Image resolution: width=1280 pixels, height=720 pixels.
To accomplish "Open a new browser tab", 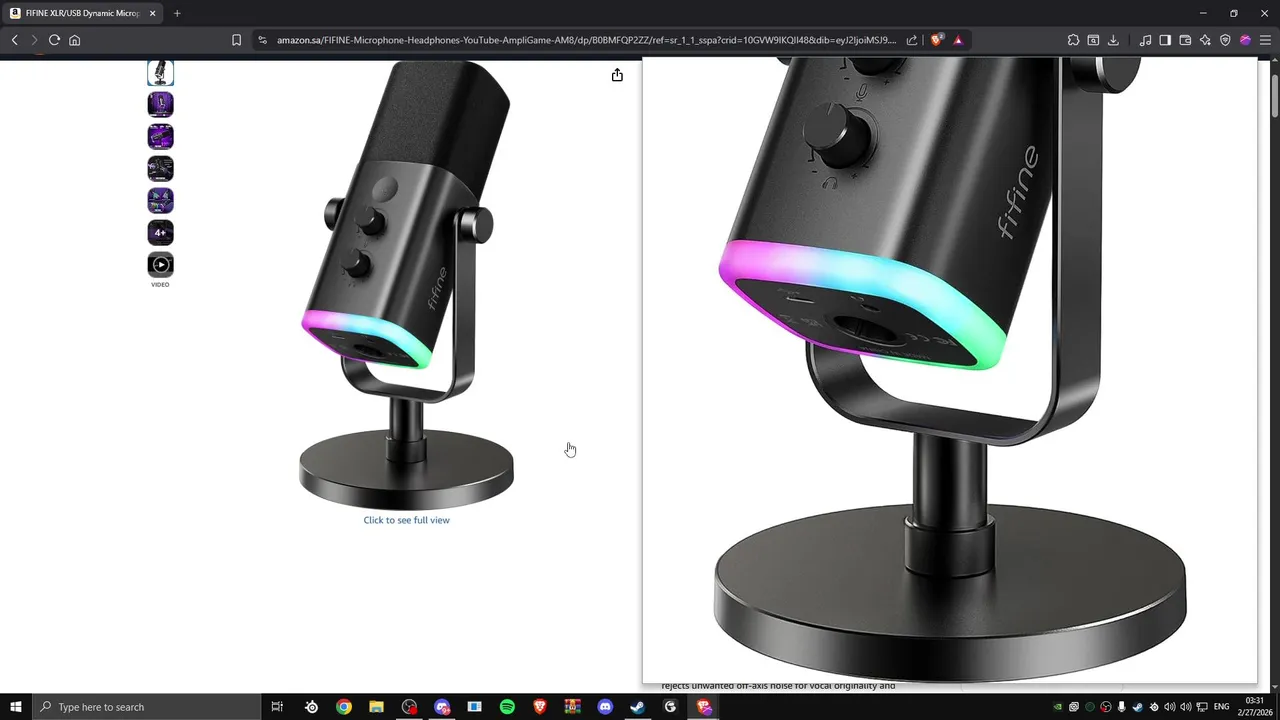I will pyautogui.click(x=177, y=13).
